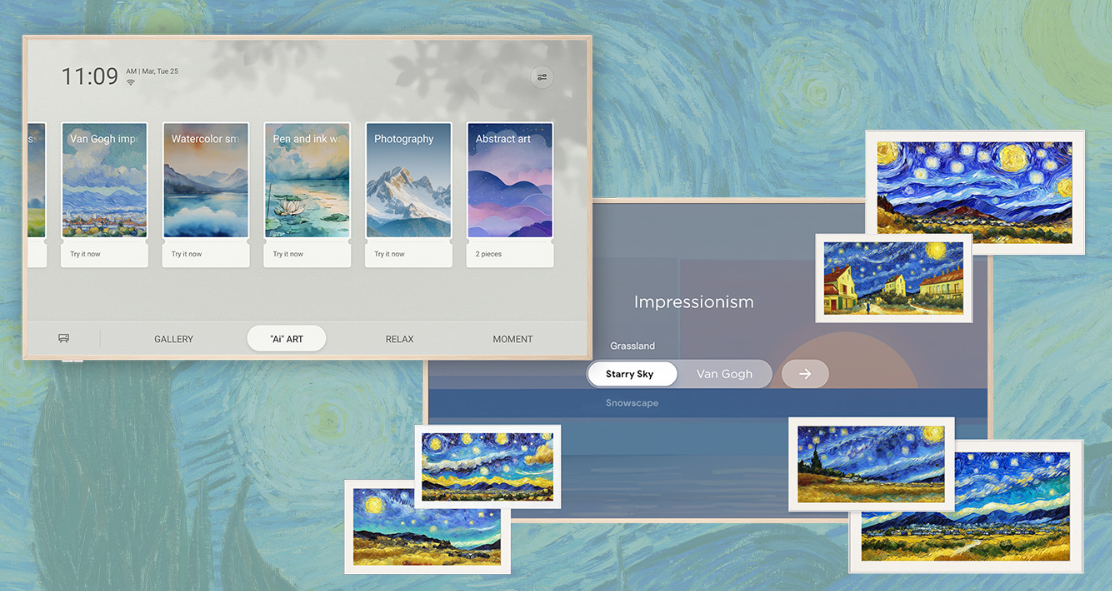Select the Pen and ink style card image
Image resolution: width=1112 pixels, height=591 pixels.
tap(308, 180)
